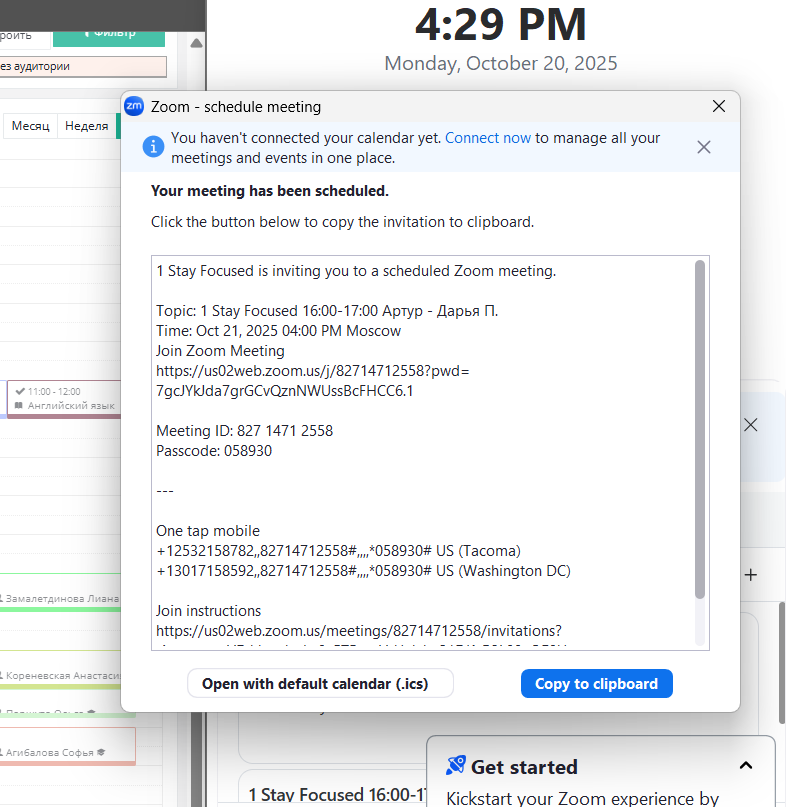Click the Zoom main window scrollbar
This screenshot has width=786, height=807.
coord(782,663)
